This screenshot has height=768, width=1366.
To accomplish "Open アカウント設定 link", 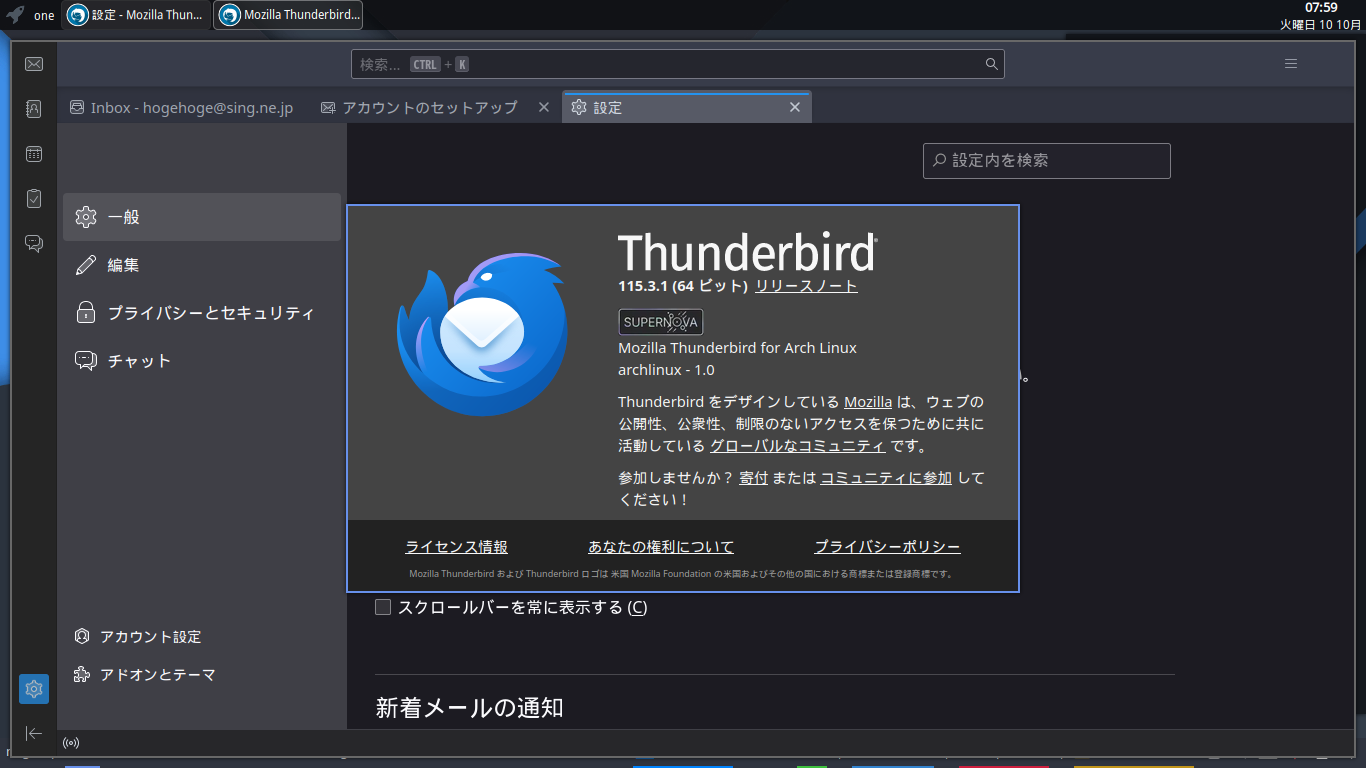I will tap(138, 637).
